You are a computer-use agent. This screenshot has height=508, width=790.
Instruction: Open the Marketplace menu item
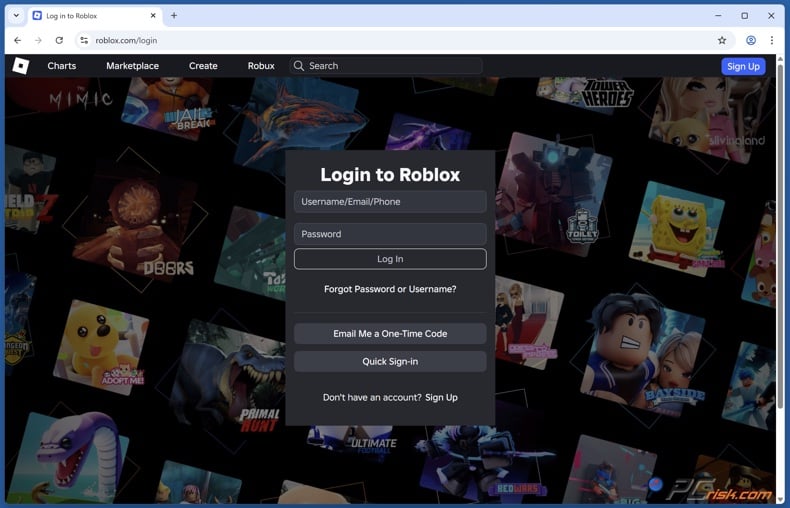(133, 66)
